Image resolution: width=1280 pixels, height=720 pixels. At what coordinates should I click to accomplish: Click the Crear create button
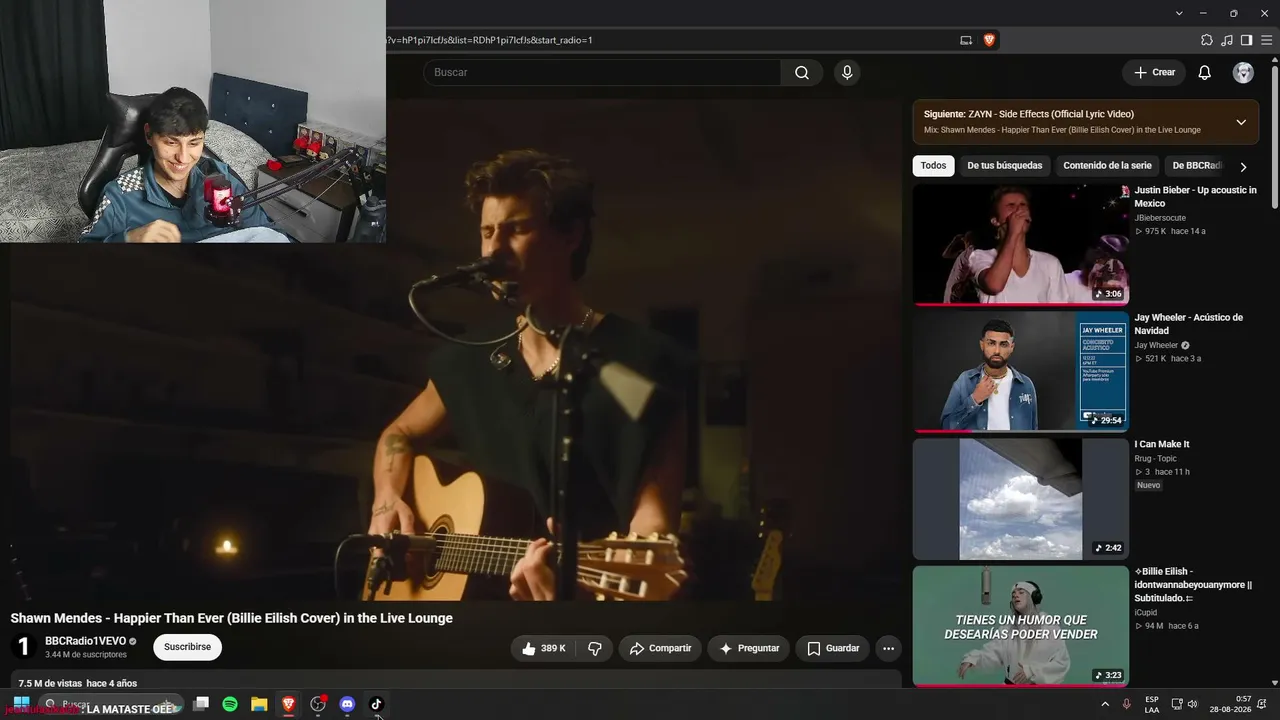click(x=1154, y=72)
